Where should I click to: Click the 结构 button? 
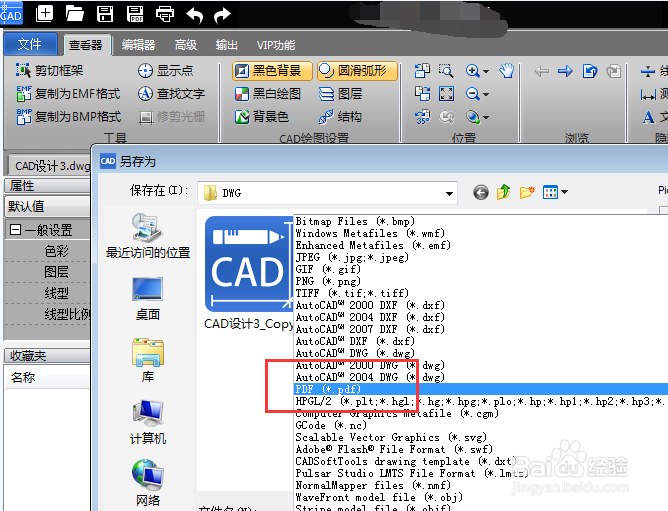click(x=340, y=116)
